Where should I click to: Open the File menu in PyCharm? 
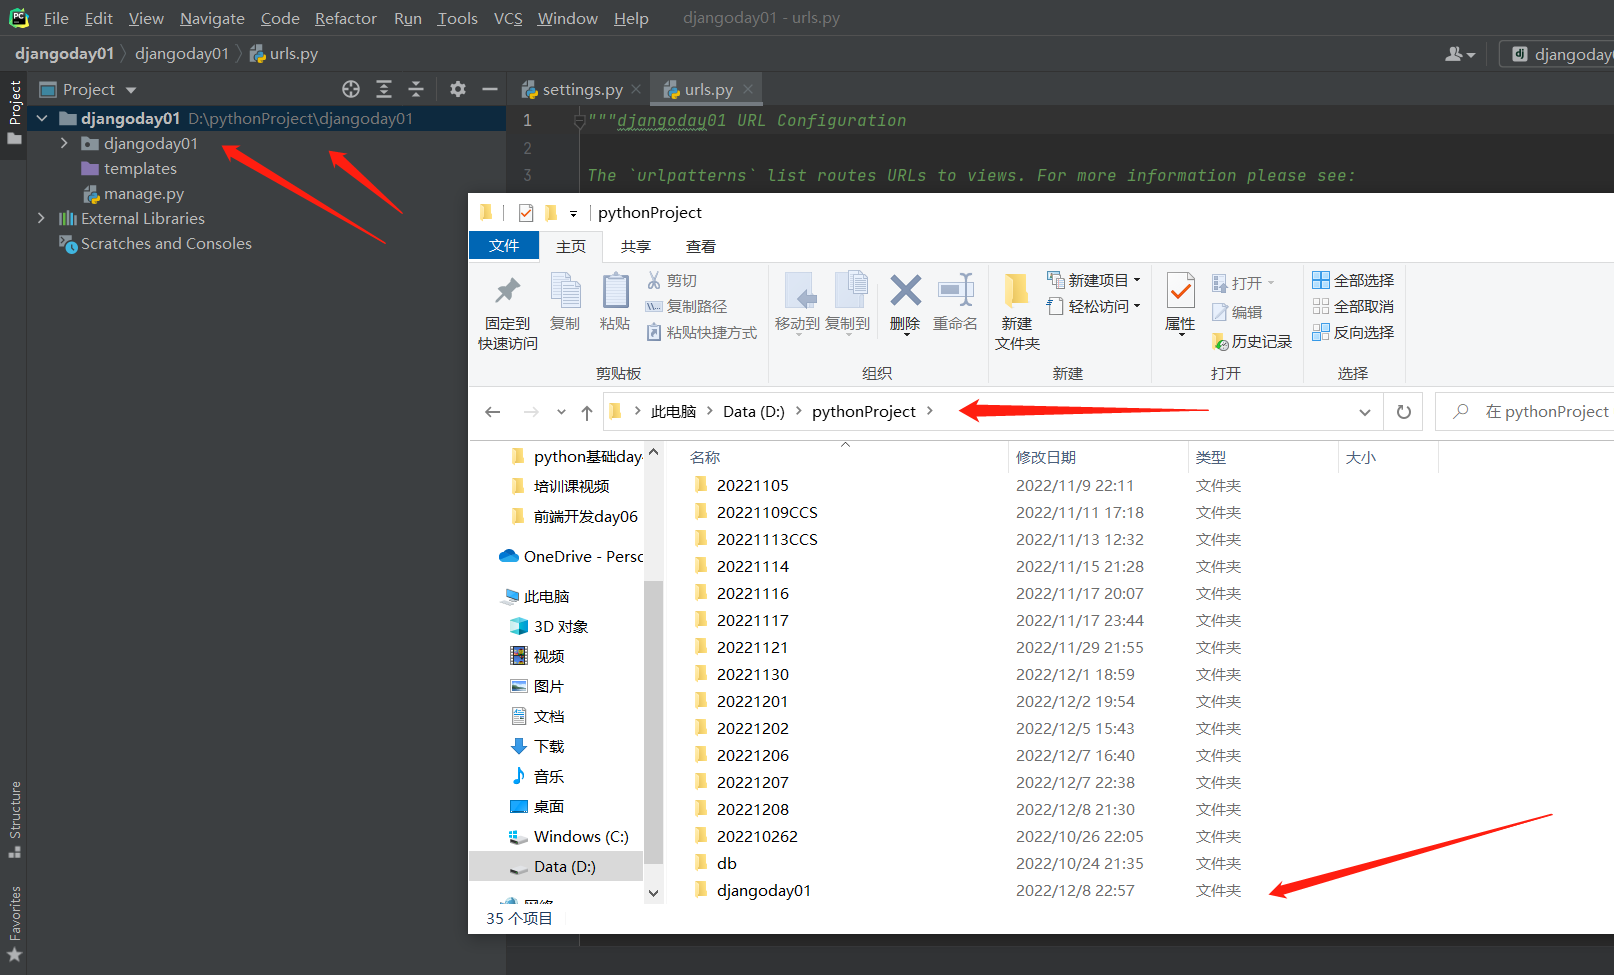pyautogui.click(x=56, y=18)
